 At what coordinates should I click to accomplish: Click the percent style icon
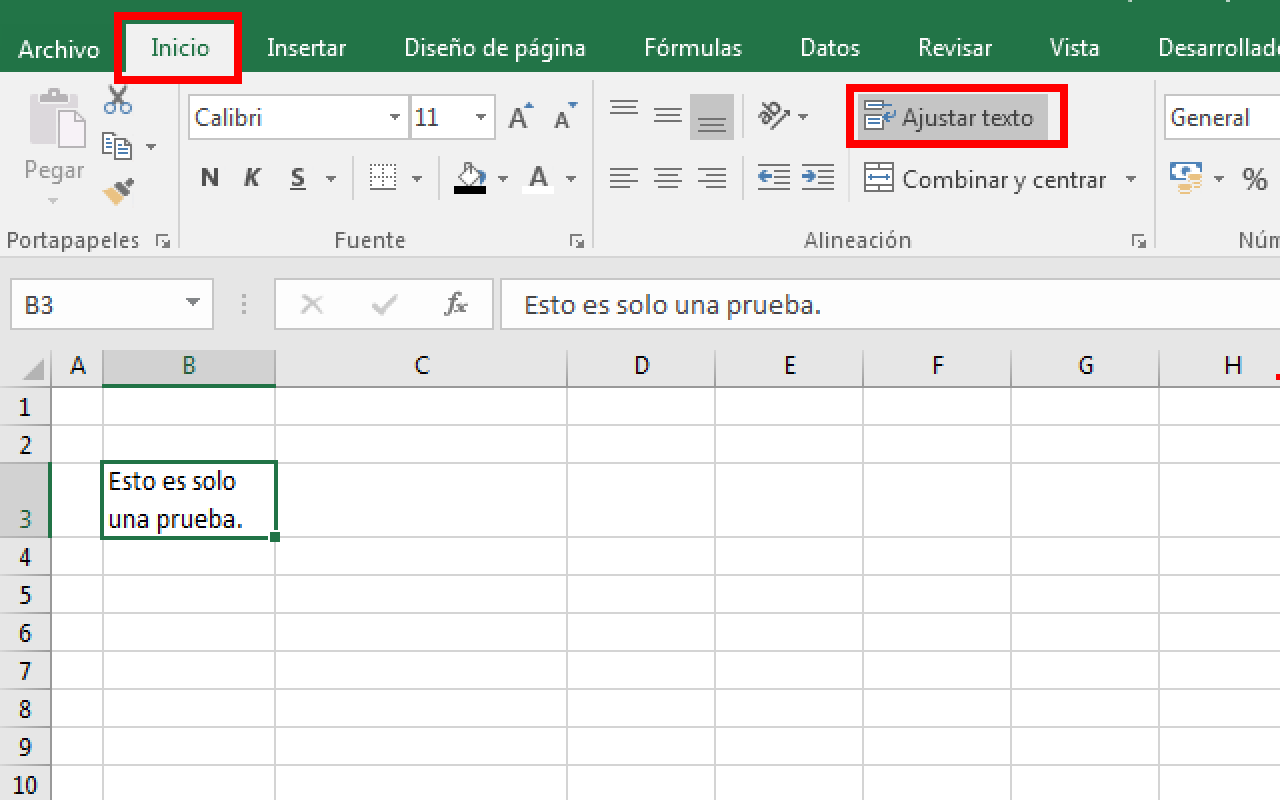click(1255, 178)
